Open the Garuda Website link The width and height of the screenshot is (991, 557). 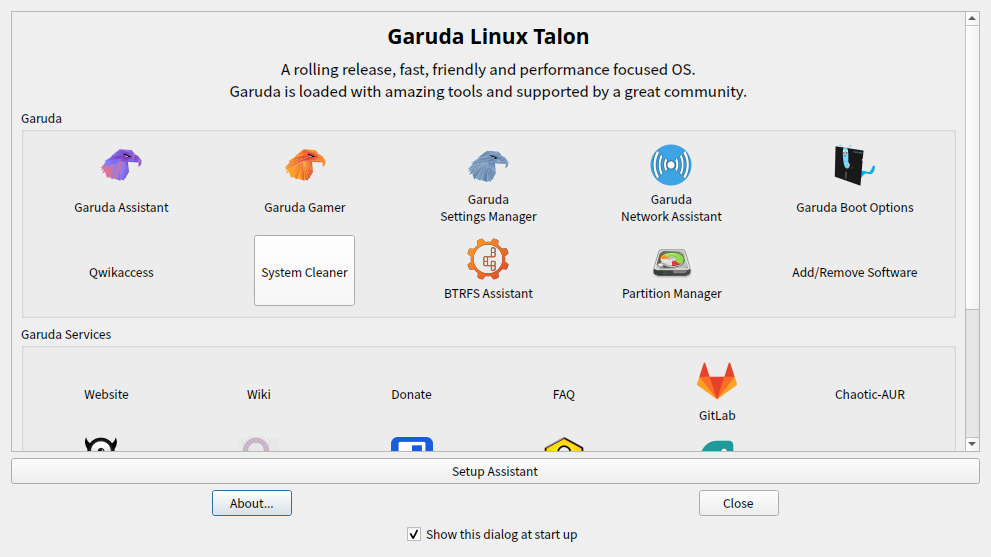pyautogui.click(x=106, y=395)
